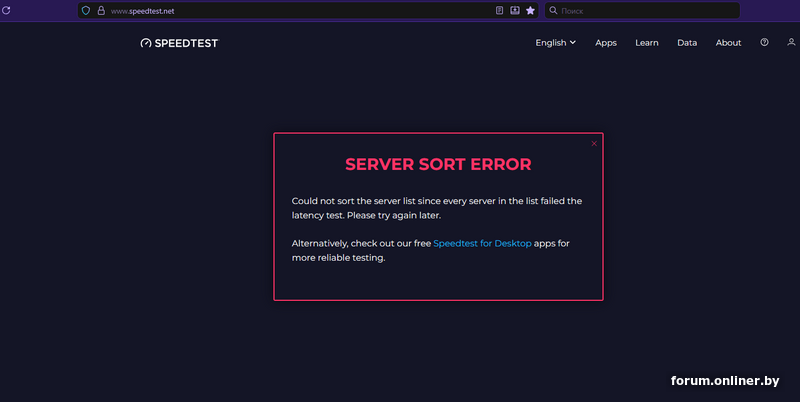
Task: Click the bookmark star icon
Action: point(530,10)
